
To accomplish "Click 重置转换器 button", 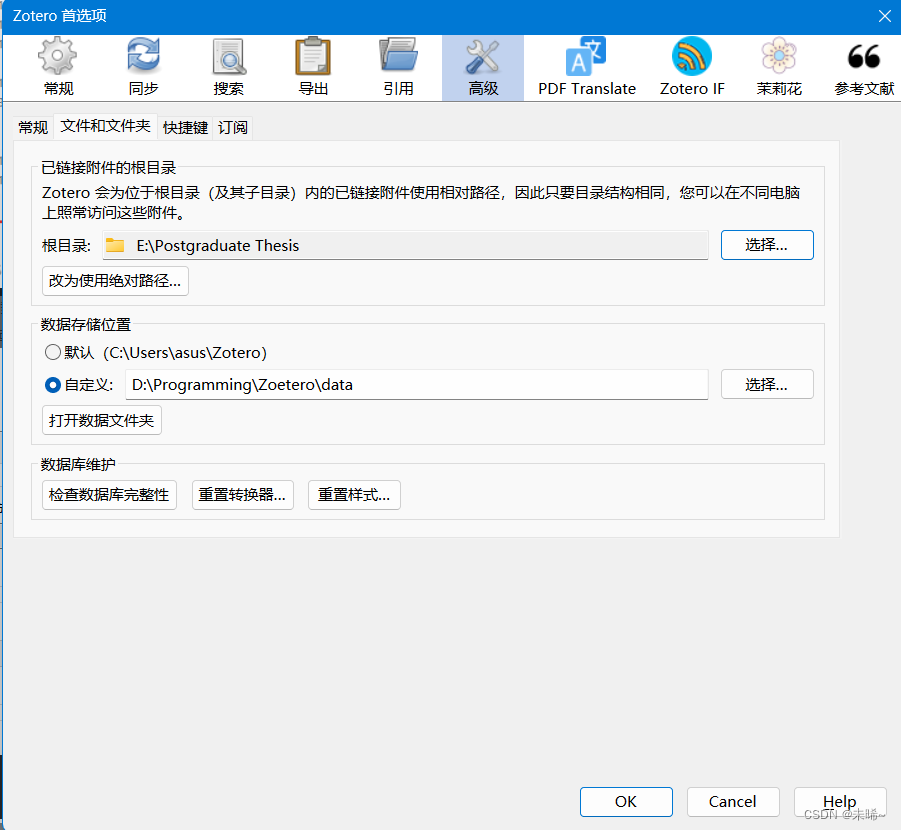I will (242, 495).
